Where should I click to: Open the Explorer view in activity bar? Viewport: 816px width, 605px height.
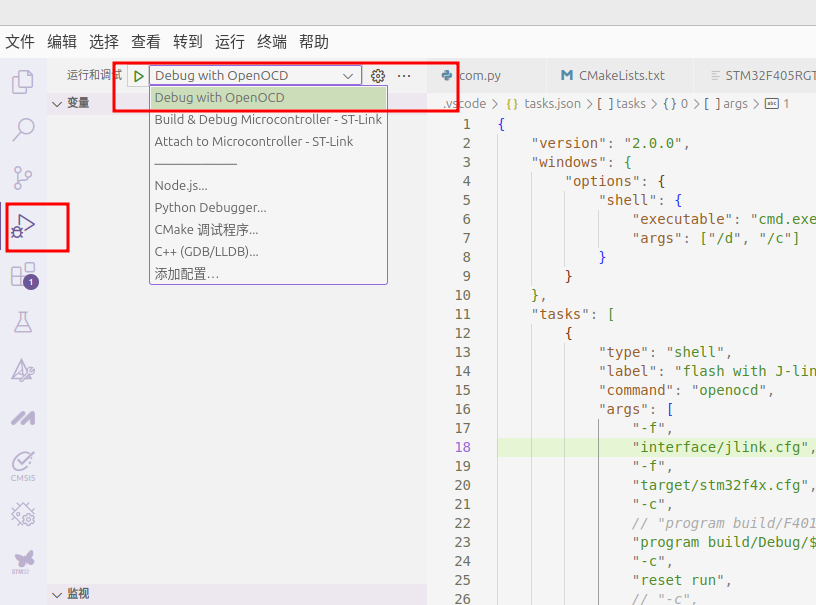[22, 82]
